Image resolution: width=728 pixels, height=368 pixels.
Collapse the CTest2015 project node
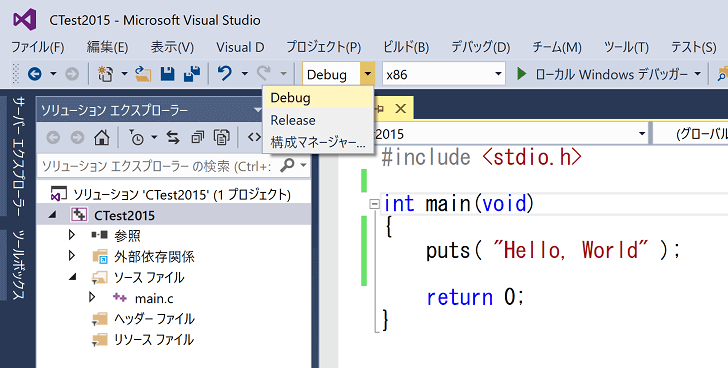(53, 215)
